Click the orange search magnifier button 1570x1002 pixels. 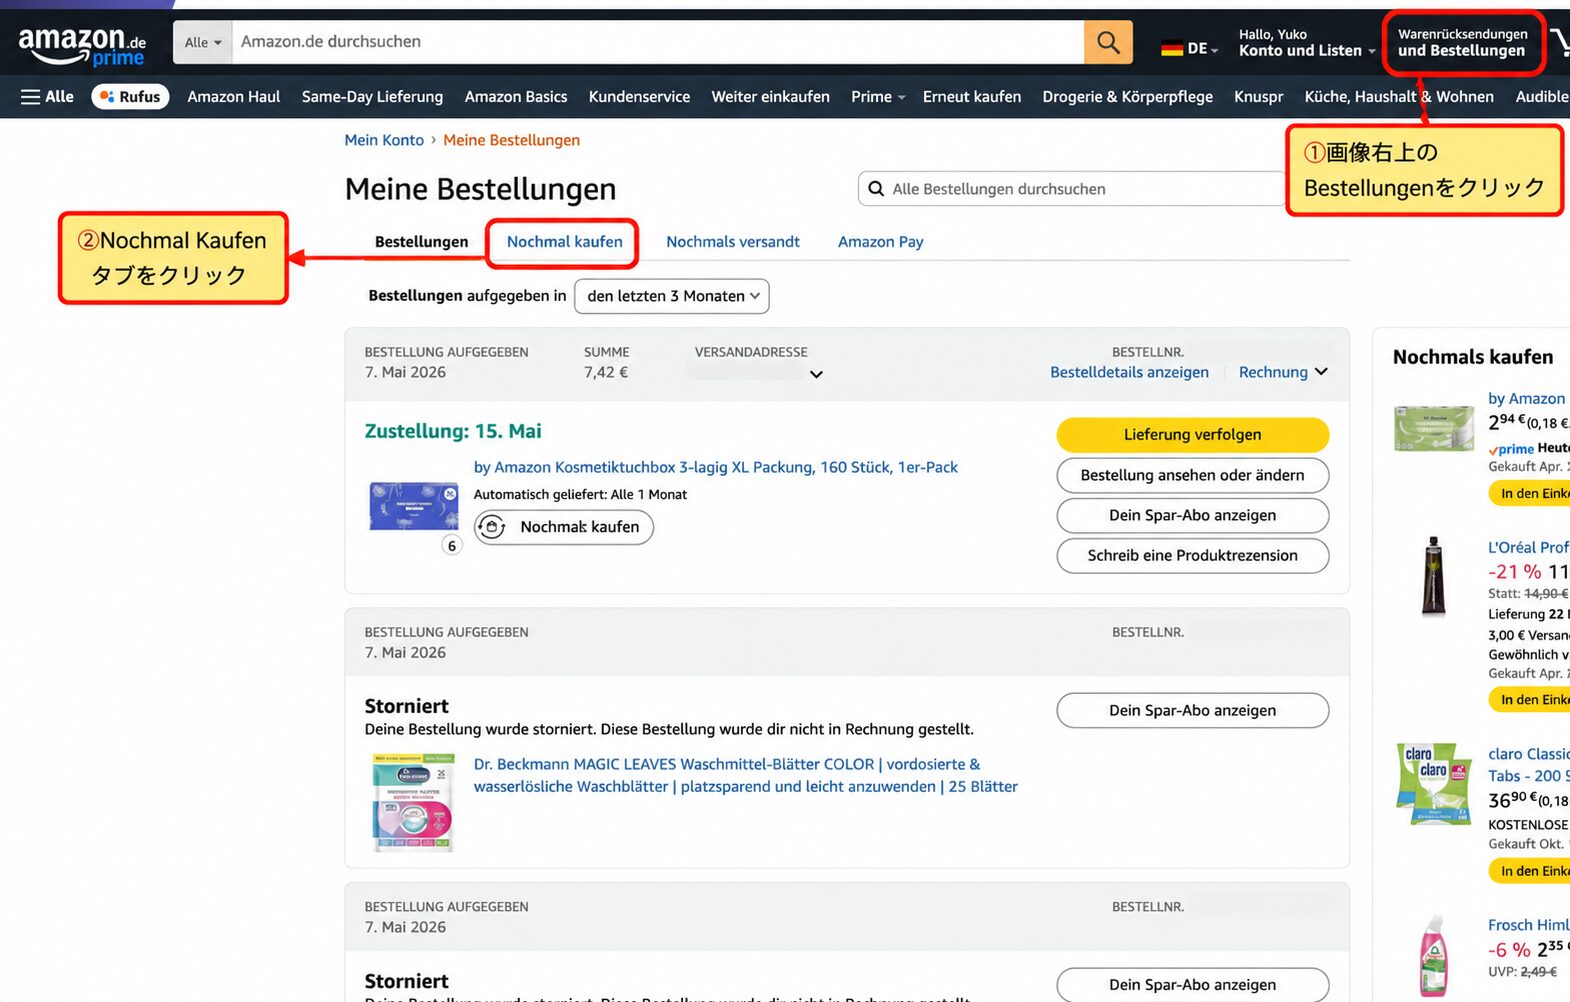[x=1108, y=42]
